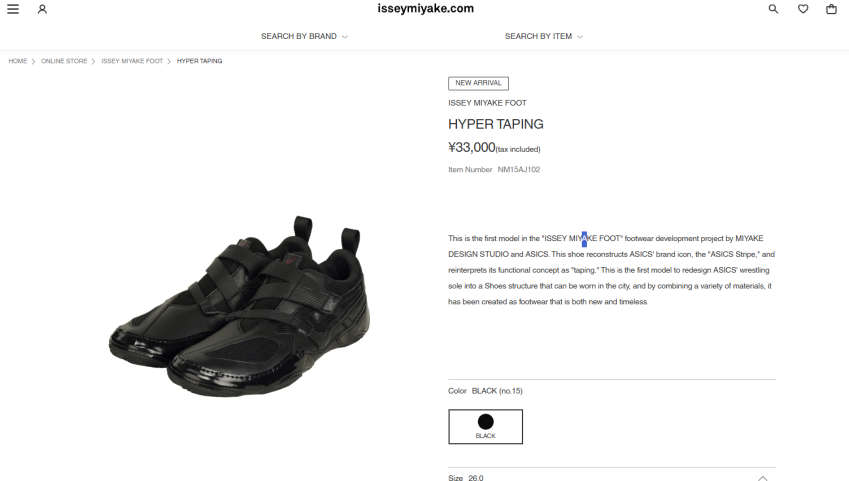Click the isseymiyake.com site logo
The height and width of the screenshot is (481, 849).
[x=426, y=9]
